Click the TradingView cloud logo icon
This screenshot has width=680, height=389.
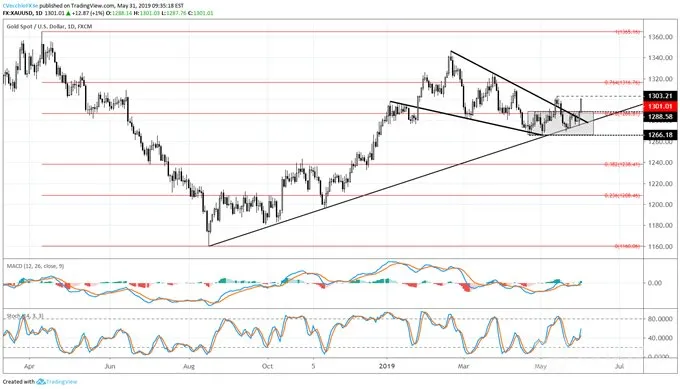(41, 382)
